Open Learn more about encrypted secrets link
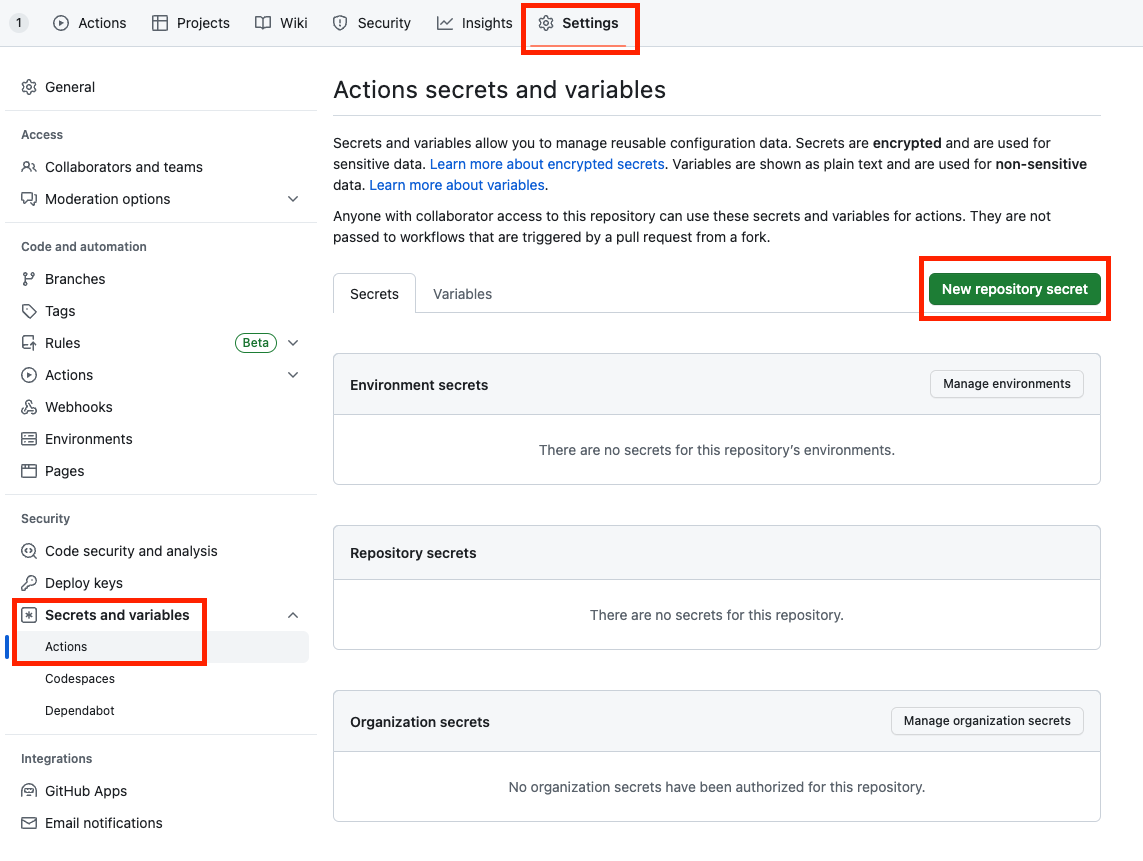The height and width of the screenshot is (861, 1143). point(547,164)
